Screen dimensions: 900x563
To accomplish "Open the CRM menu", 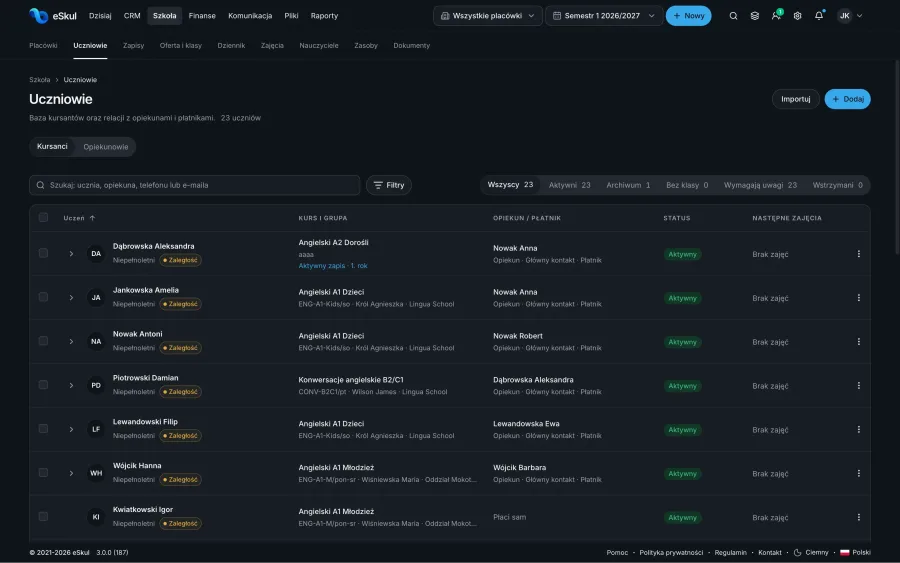I will 132,16.
